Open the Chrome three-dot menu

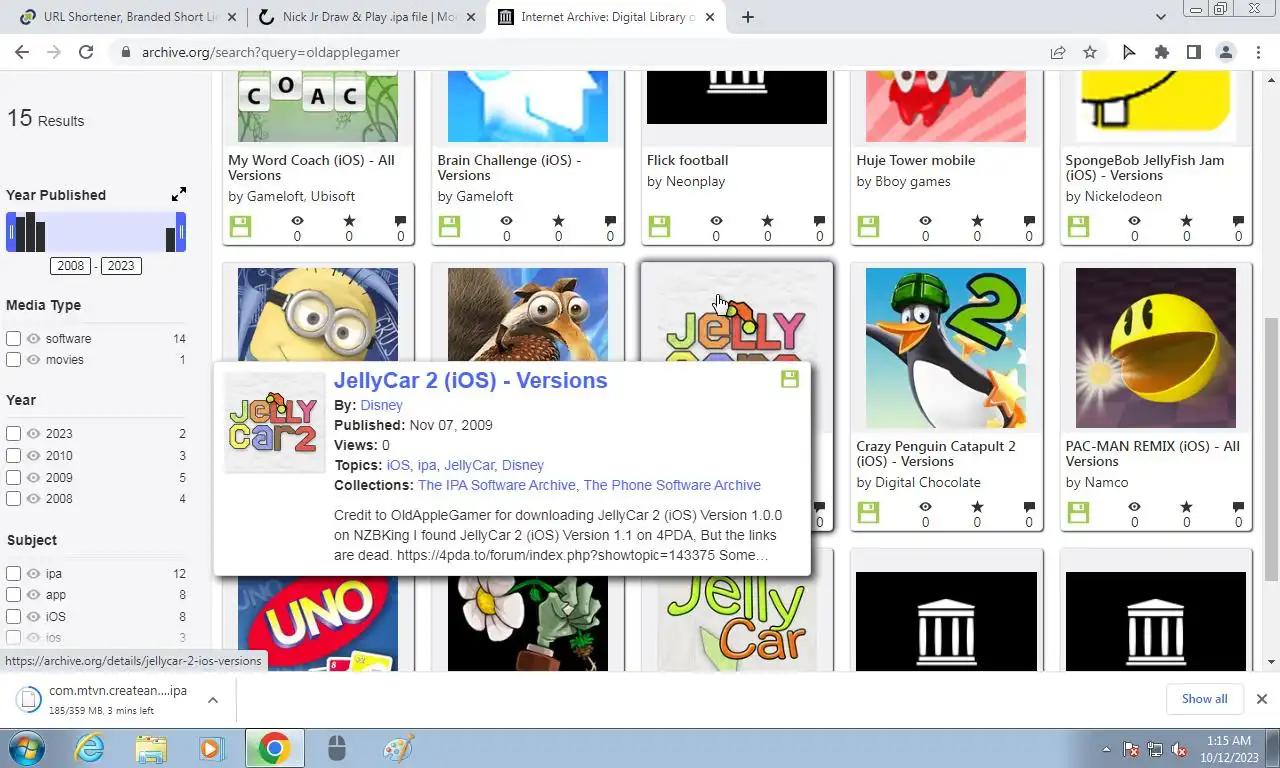[1257, 52]
